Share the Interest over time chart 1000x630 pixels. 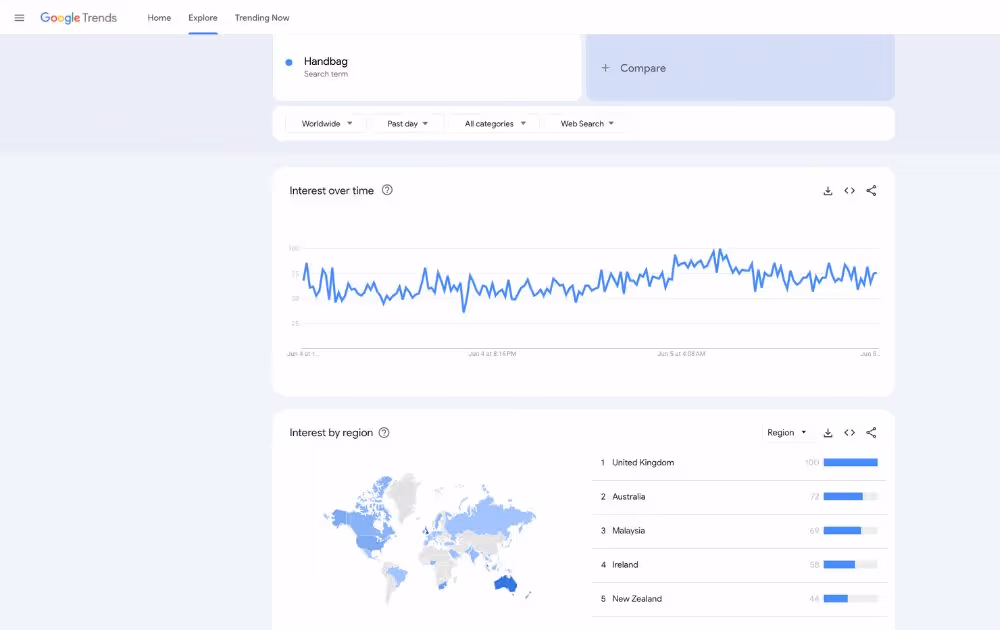[871, 191]
